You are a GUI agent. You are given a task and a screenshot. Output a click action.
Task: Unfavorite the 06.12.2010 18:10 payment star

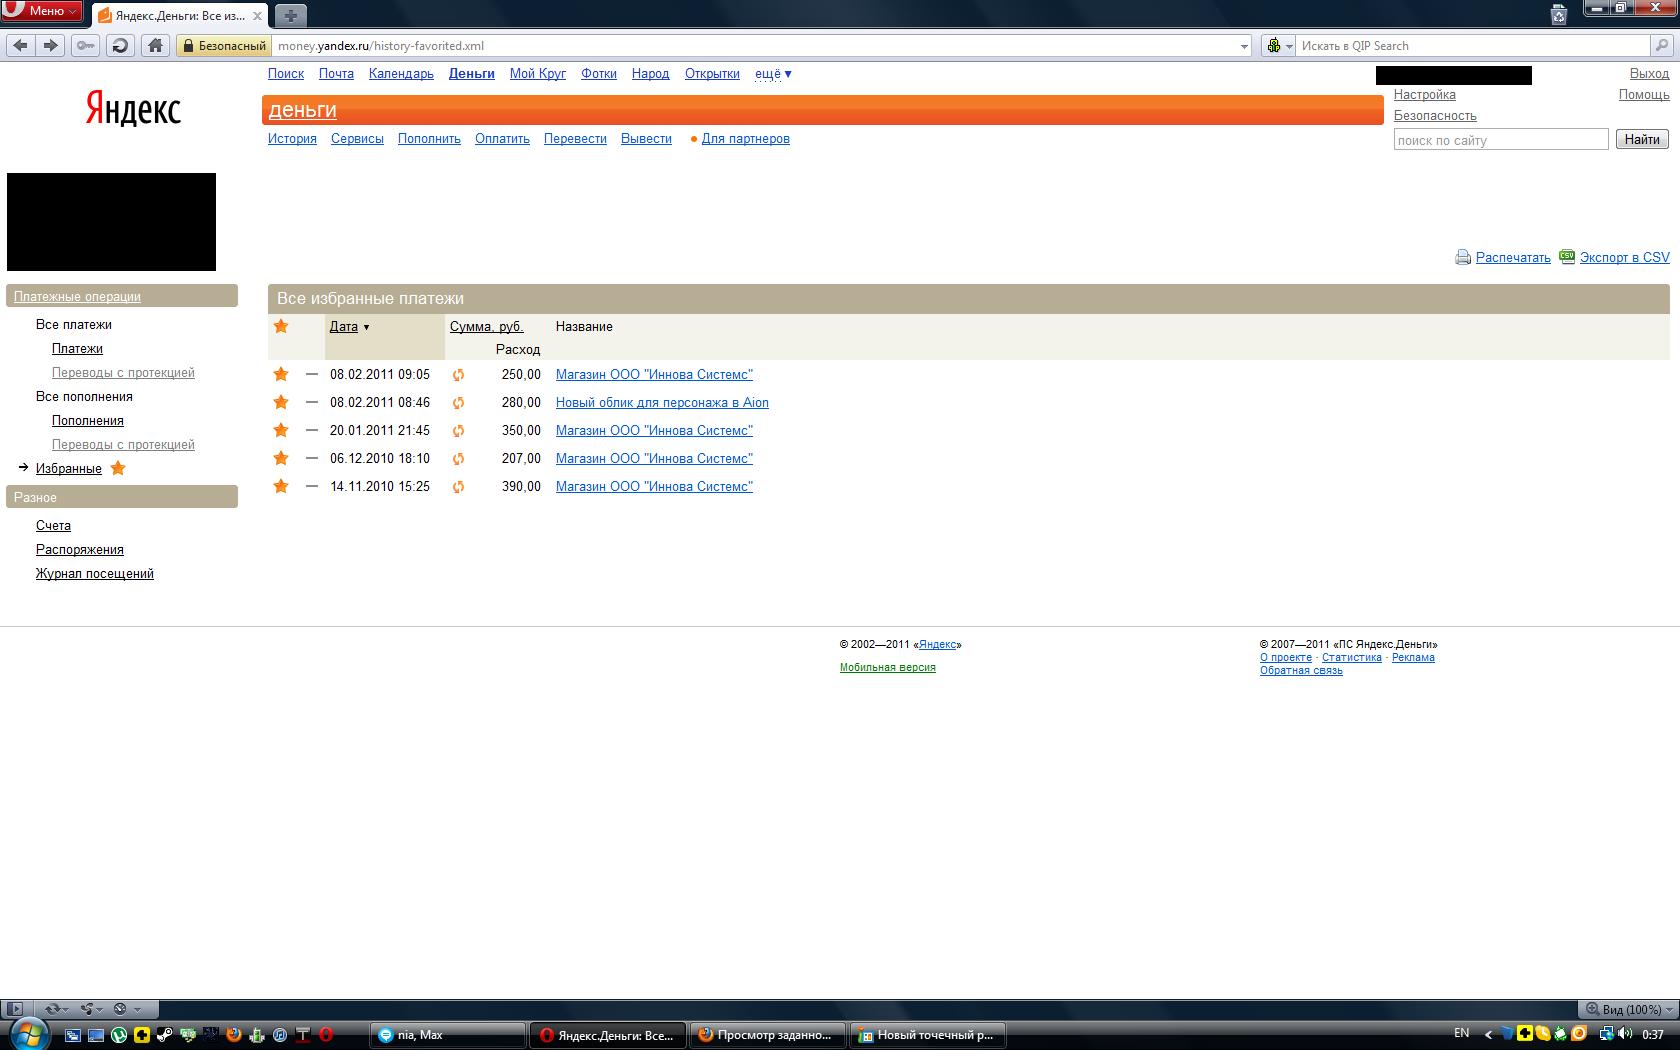pyautogui.click(x=281, y=458)
